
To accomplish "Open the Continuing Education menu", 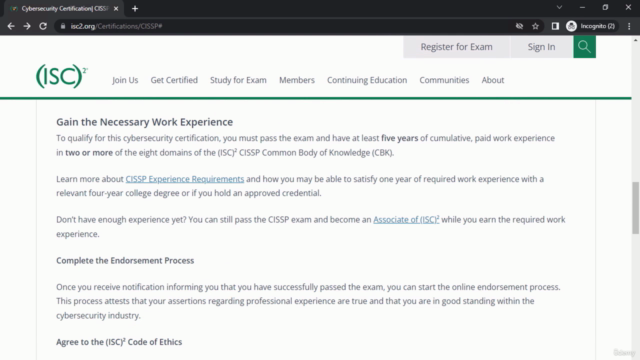I will click(x=367, y=80).
